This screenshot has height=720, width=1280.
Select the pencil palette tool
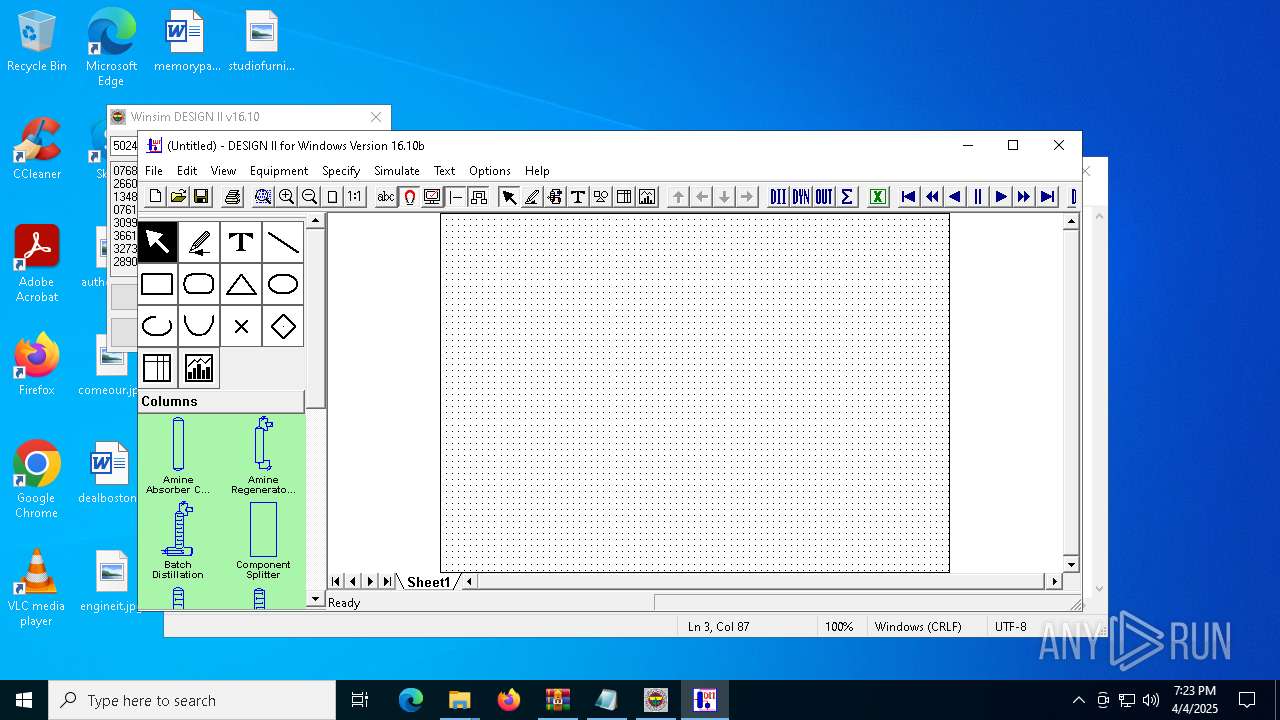click(199, 242)
